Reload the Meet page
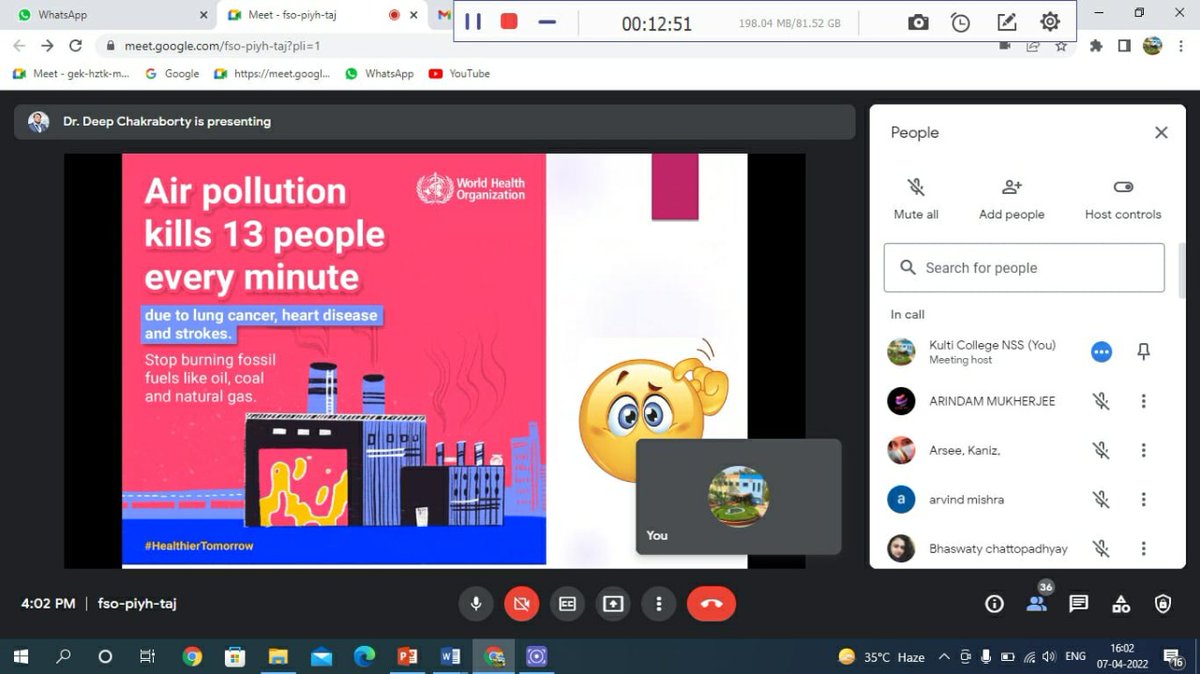The width and height of the screenshot is (1200, 674). (x=75, y=46)
